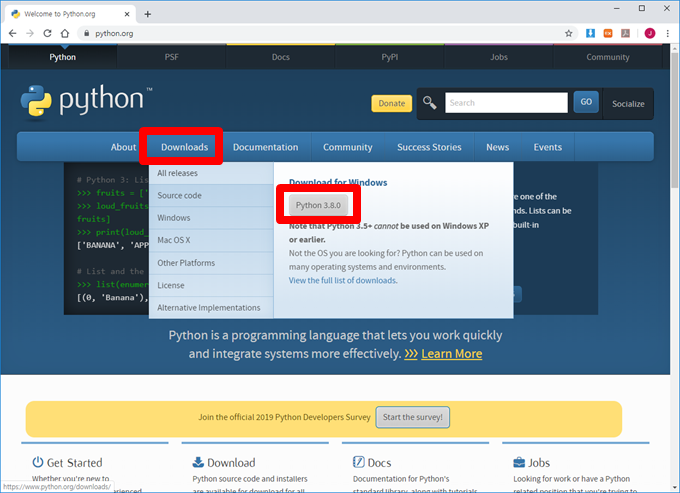Screen dimensions: 680x493
Task: Click the browser forward arrow
Action: click(30, 33)
